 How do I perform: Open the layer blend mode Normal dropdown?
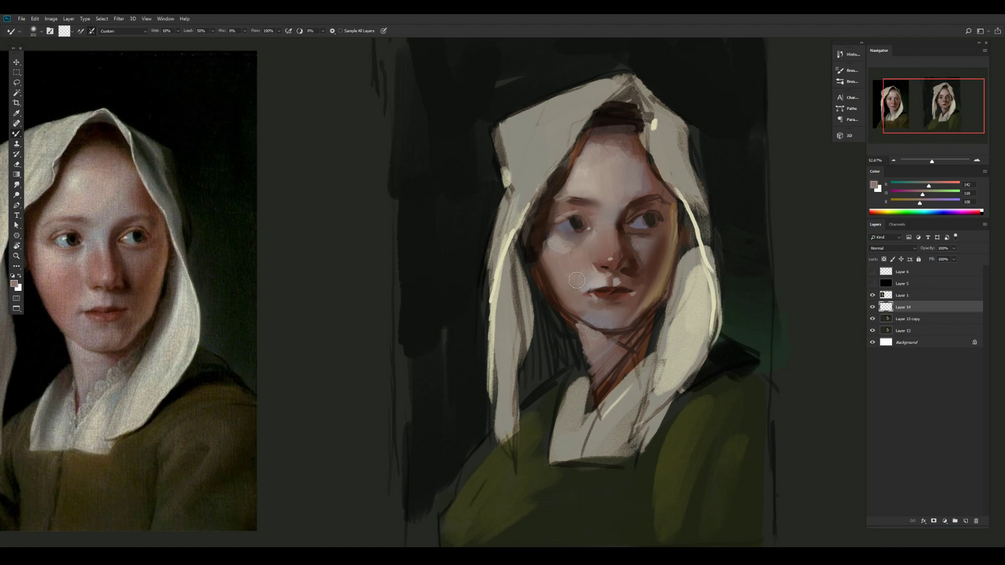893,248
